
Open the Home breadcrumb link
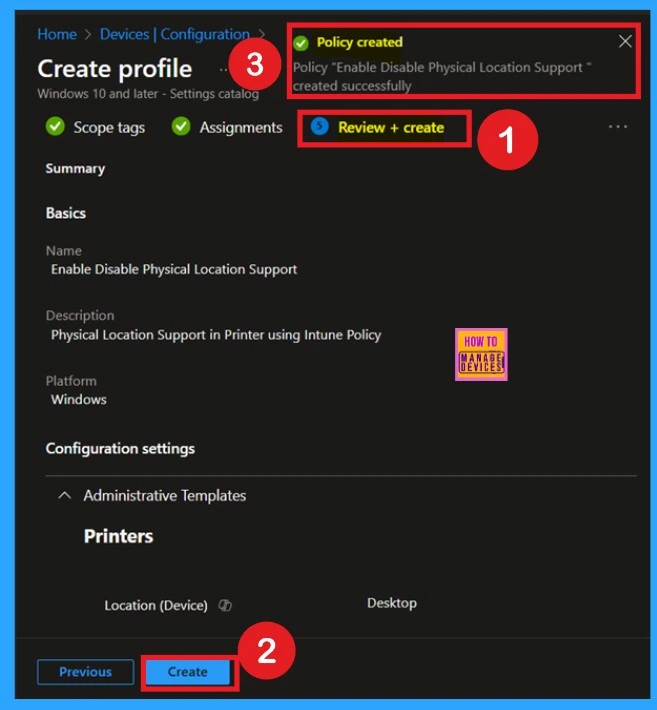click(57, 34)
